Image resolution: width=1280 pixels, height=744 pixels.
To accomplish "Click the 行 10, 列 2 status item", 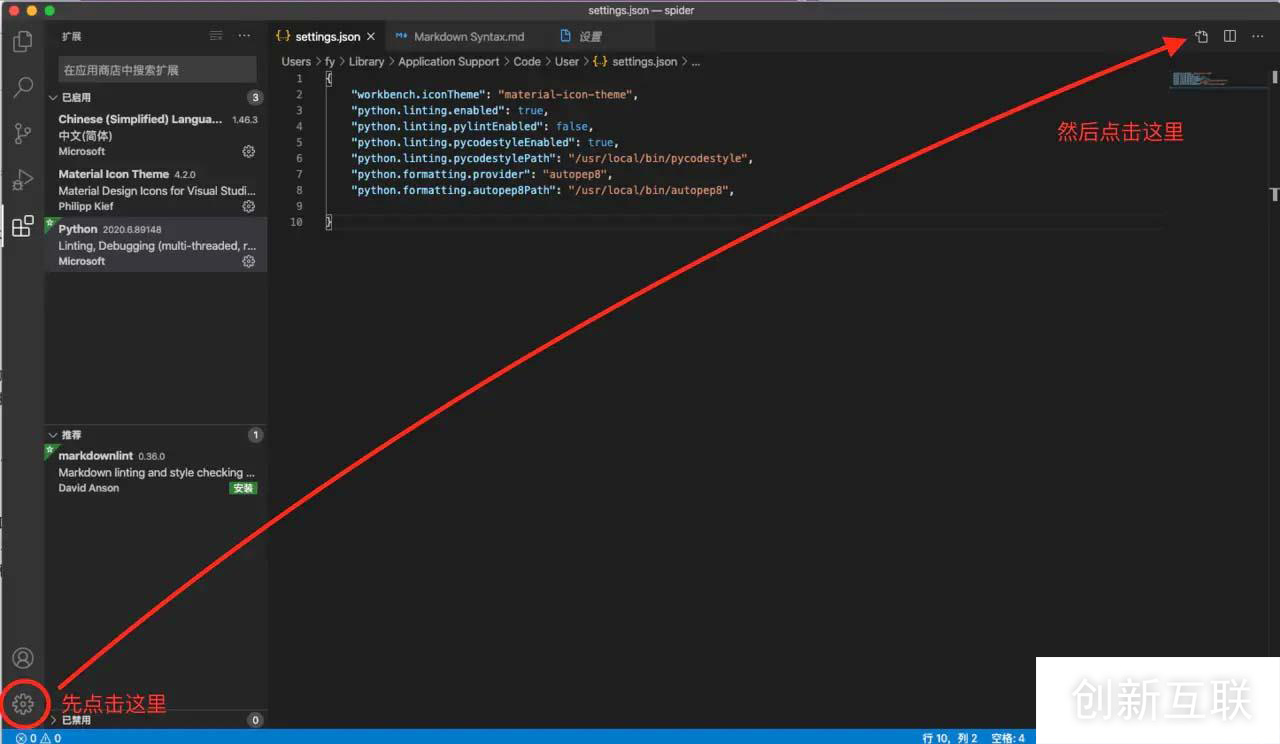I will (x=950, y=738).
